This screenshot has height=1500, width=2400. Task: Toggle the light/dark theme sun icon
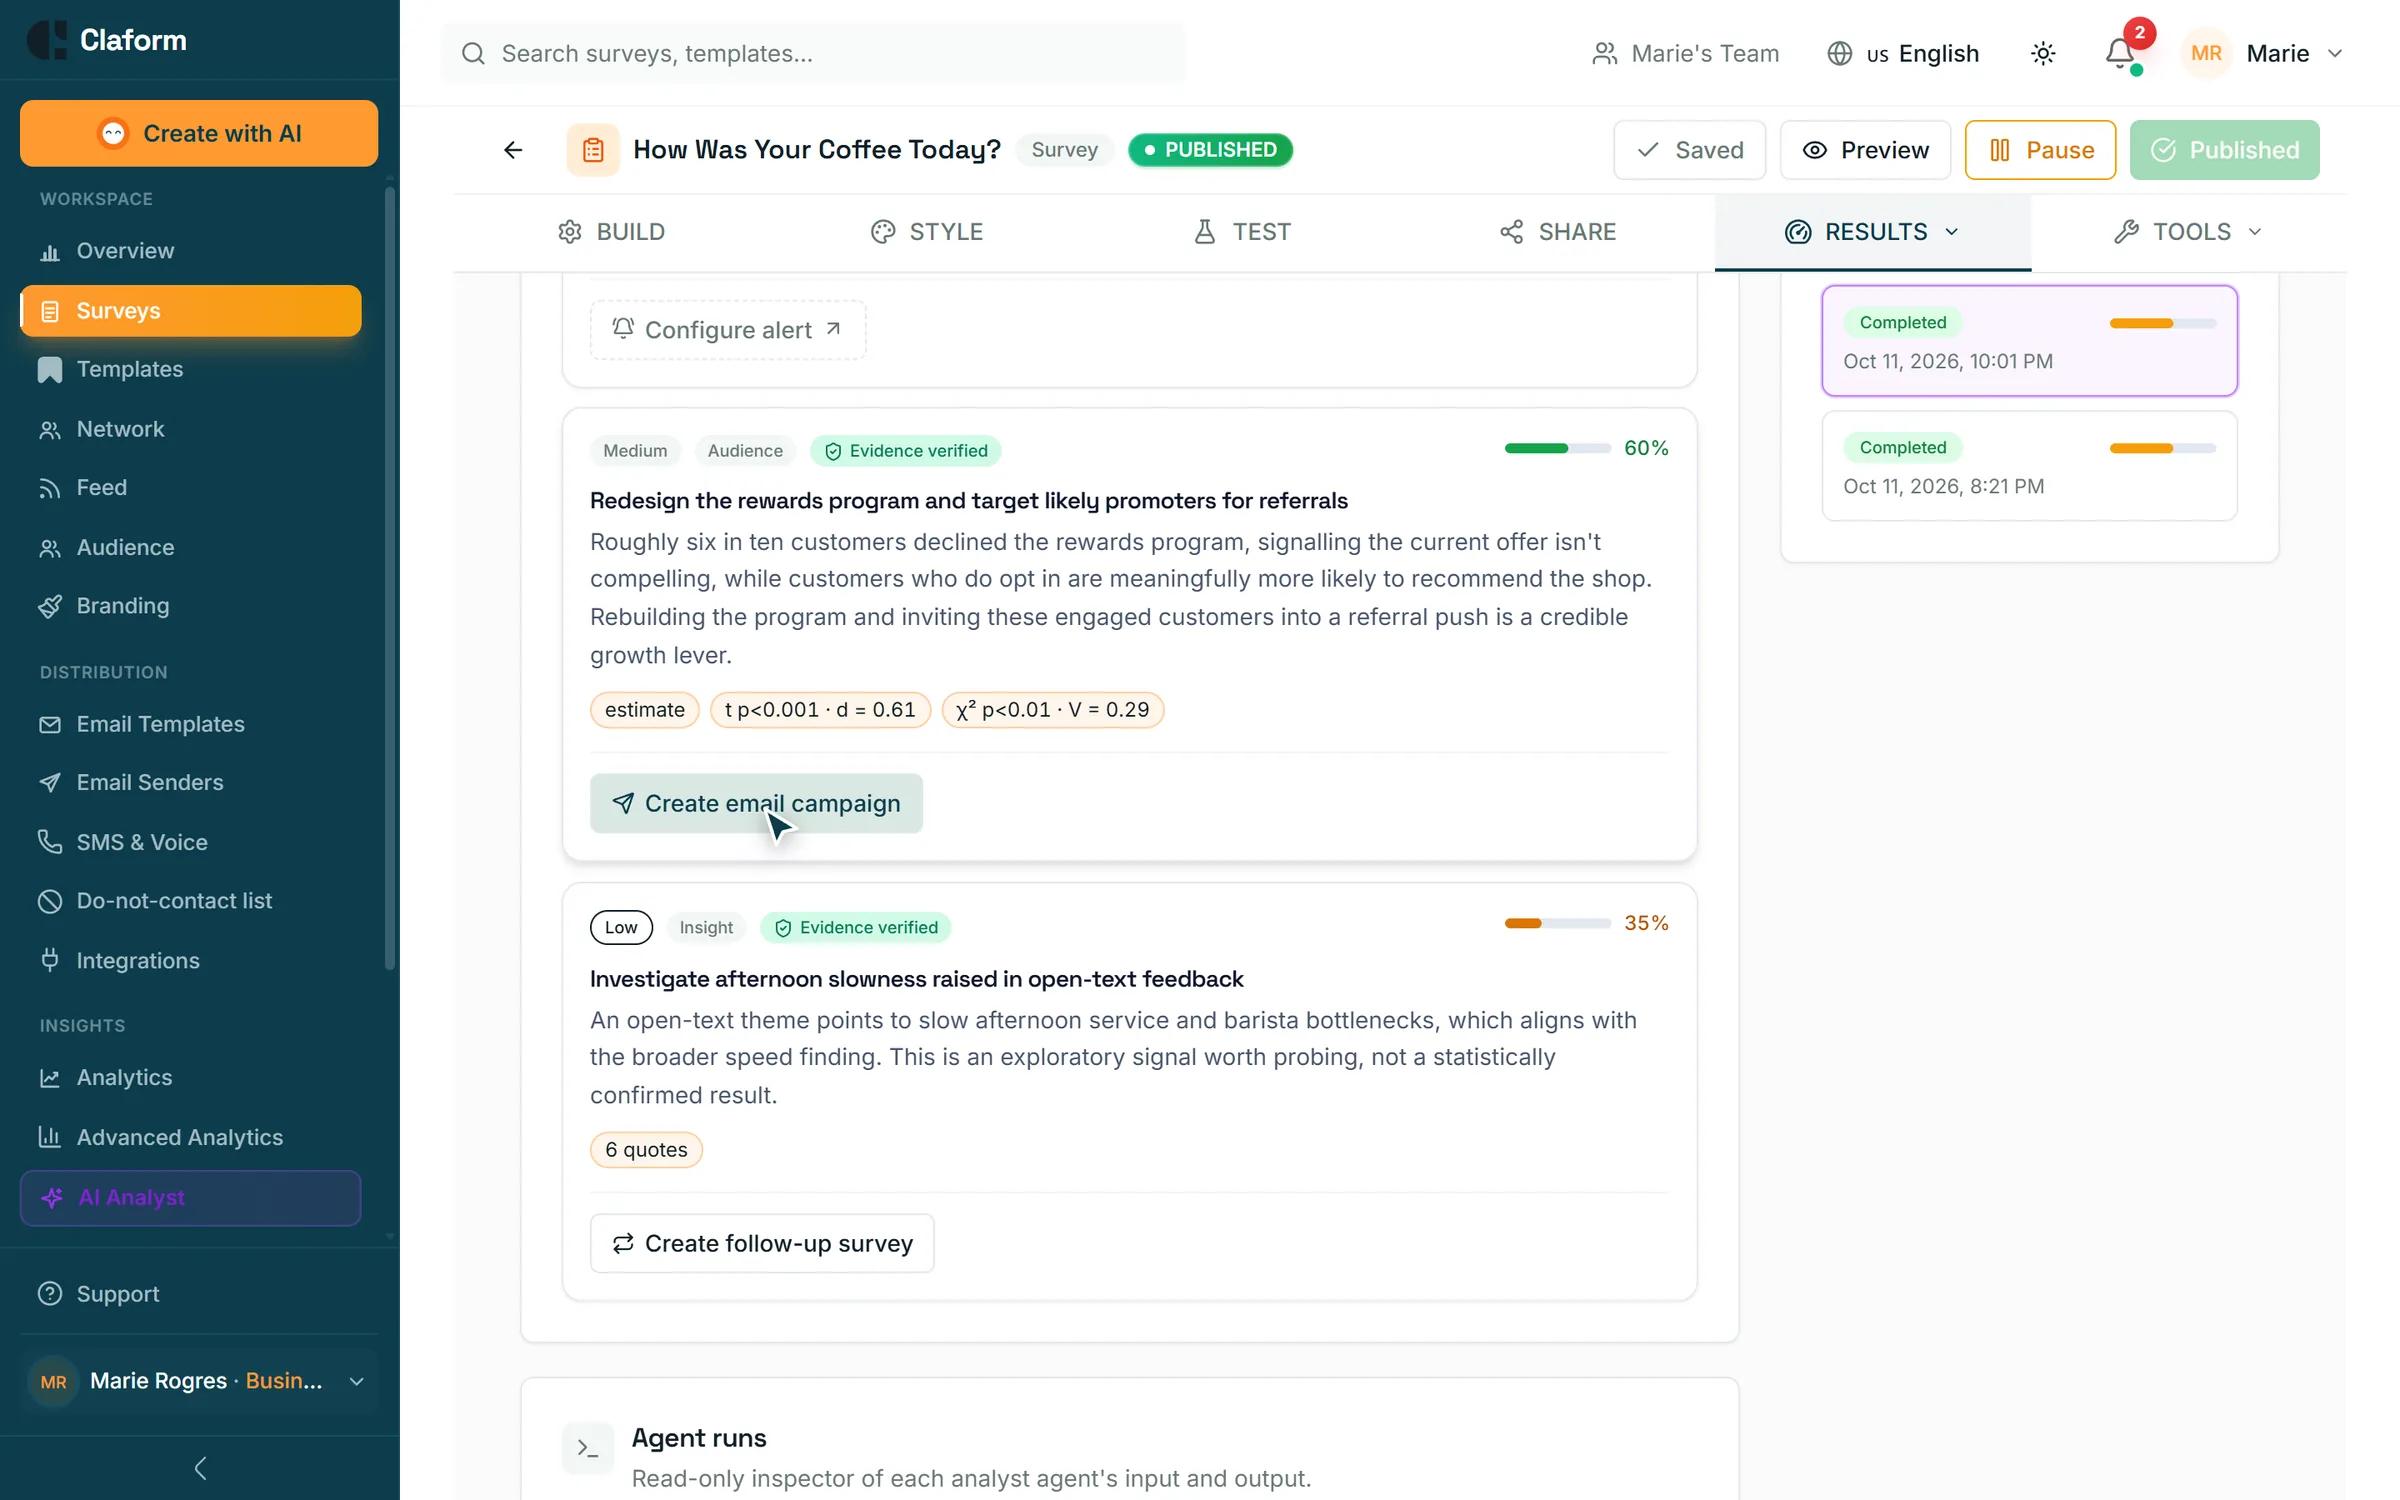[2043, 53]
